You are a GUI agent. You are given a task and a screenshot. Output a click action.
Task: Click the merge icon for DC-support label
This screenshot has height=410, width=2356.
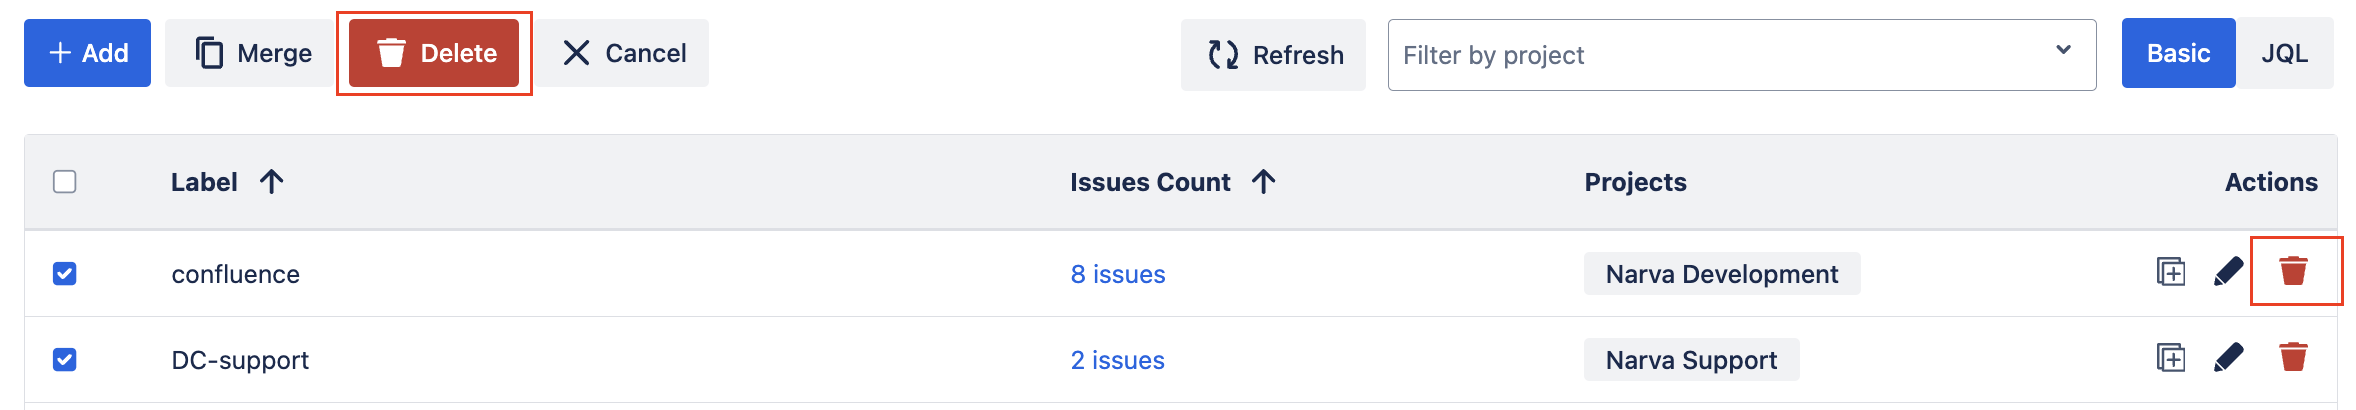2170,358
